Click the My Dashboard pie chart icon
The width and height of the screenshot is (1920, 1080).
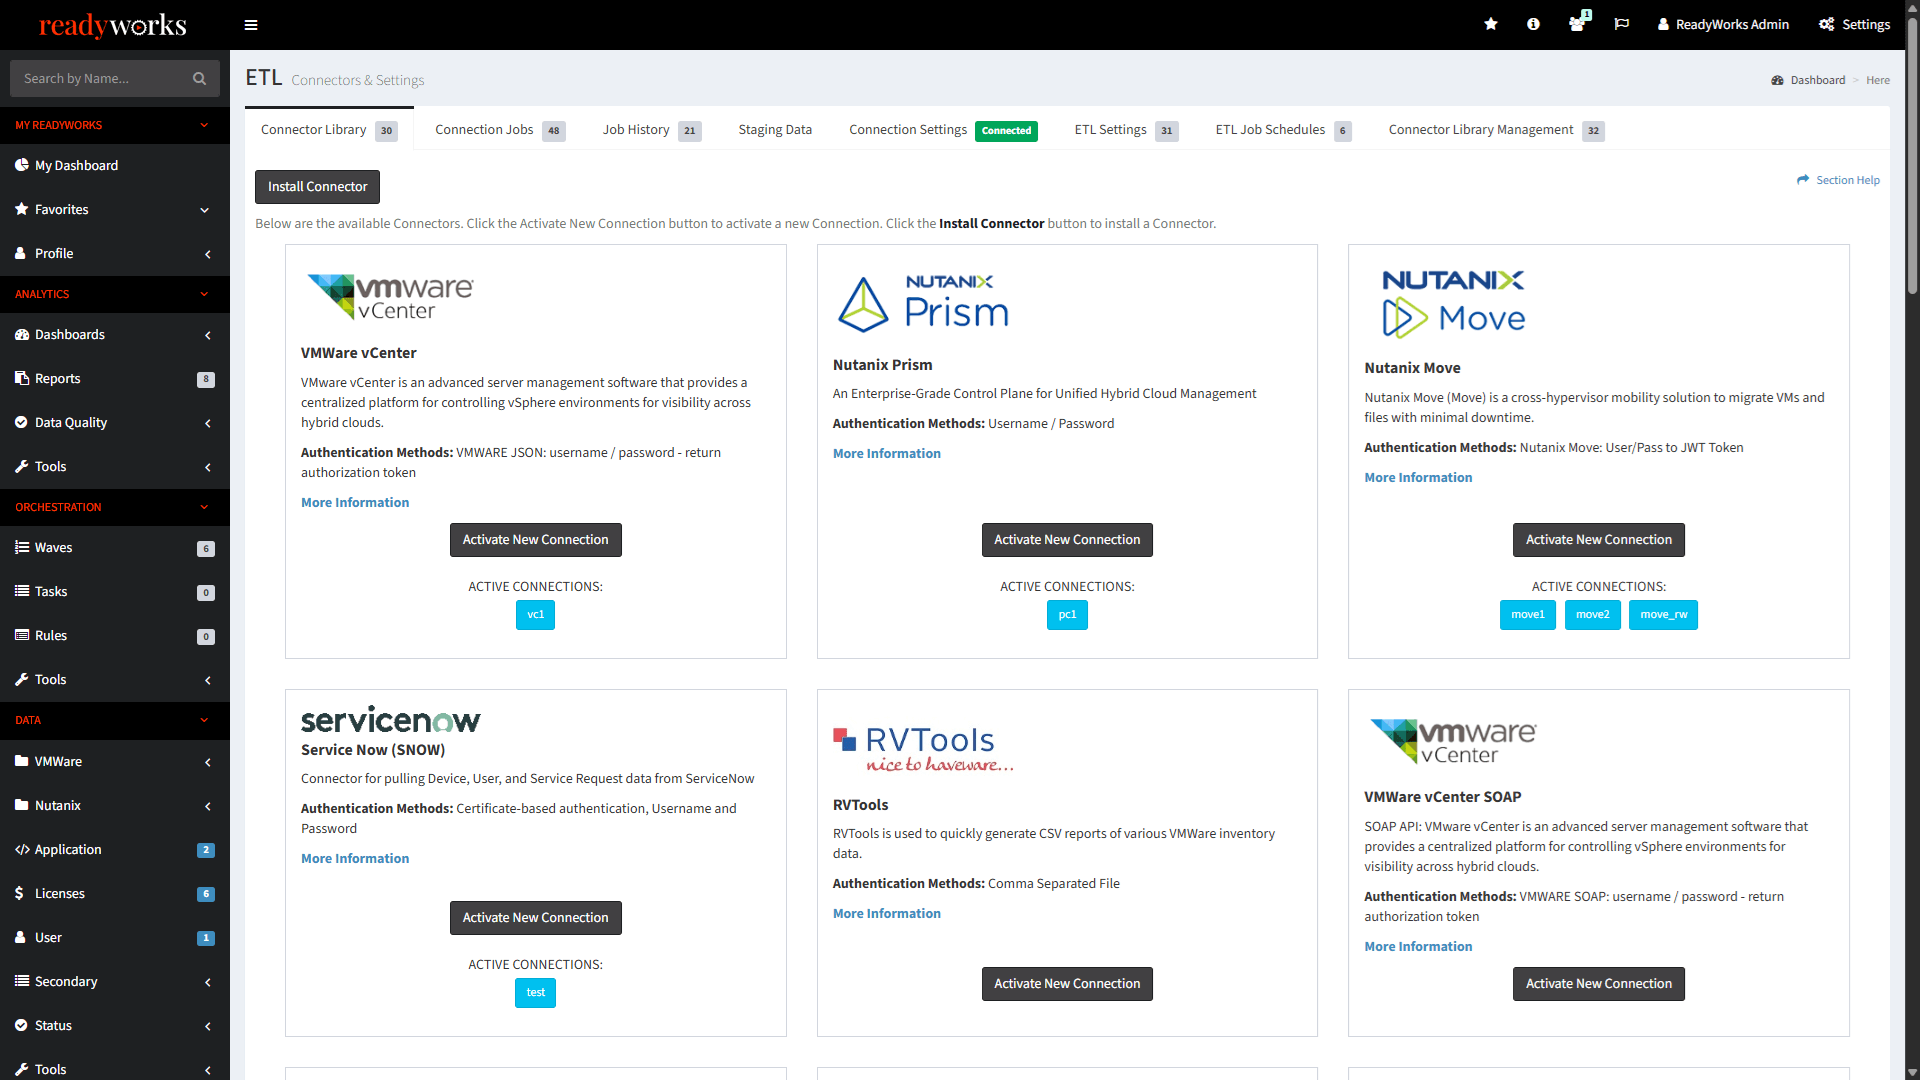click(x=21, y=165)
